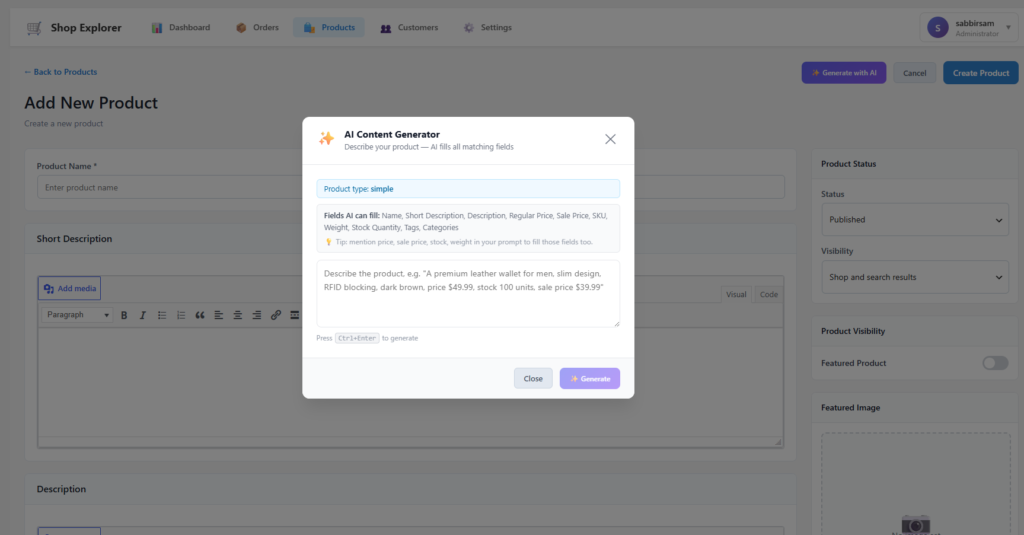This screenshot has height=535, width=1024.
Task: Apply blockquote formatting
Action: [x=200, y=315]
